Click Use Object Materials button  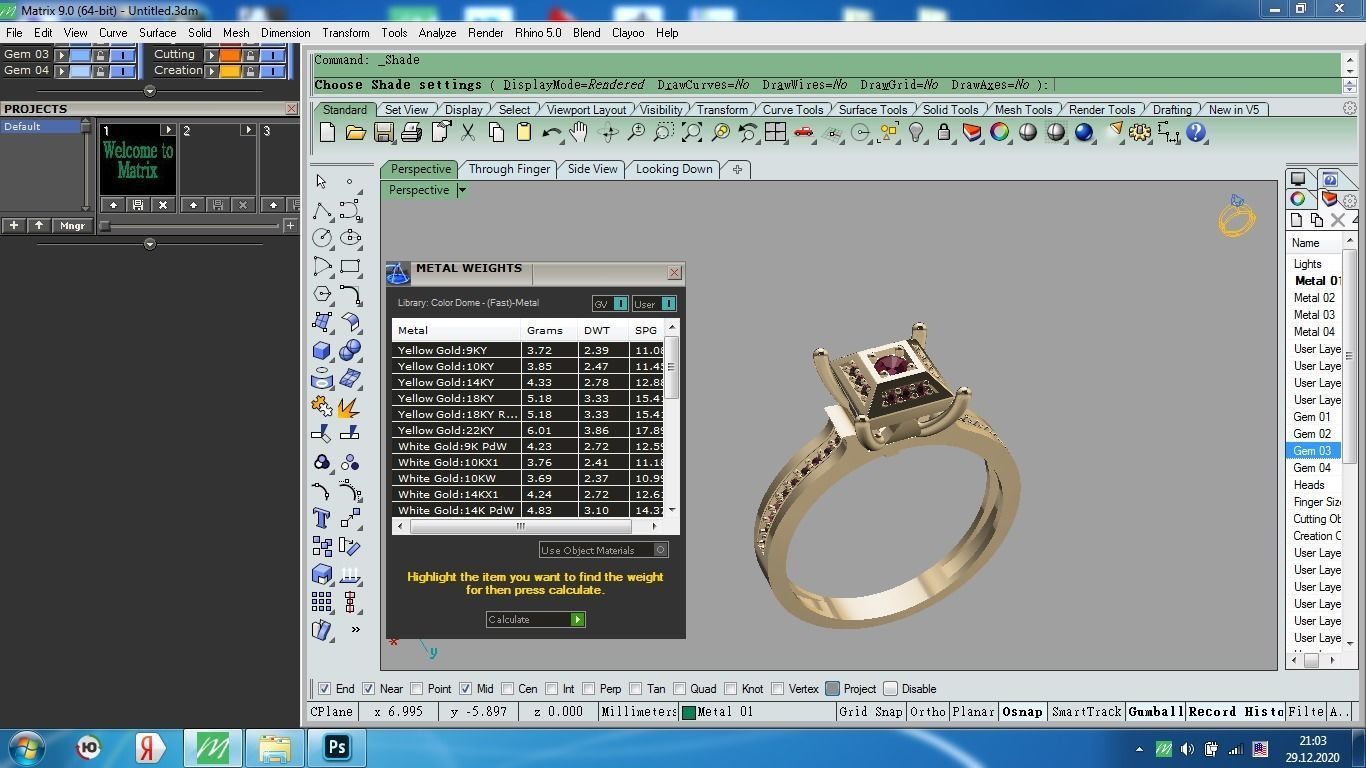(603, 550)
